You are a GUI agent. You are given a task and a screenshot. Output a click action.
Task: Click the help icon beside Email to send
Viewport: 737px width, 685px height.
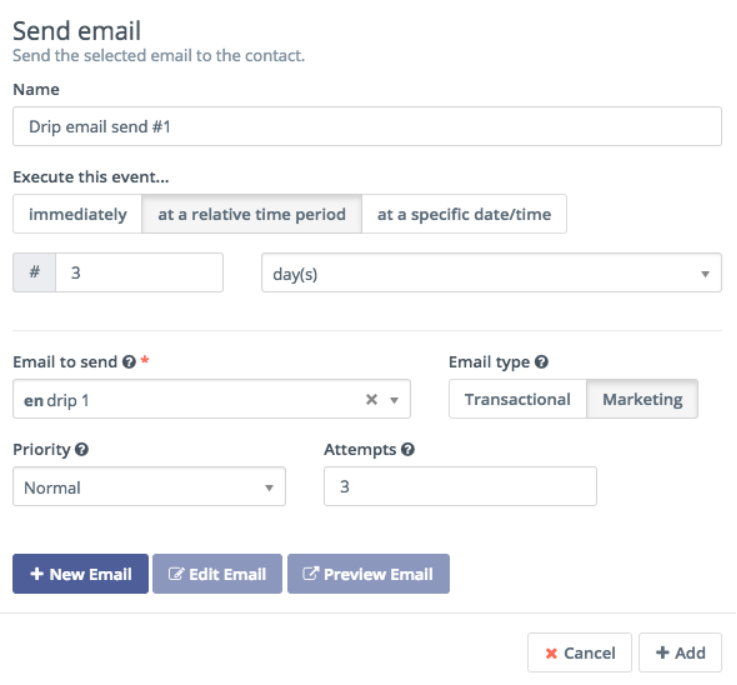[x=129, y=361]
